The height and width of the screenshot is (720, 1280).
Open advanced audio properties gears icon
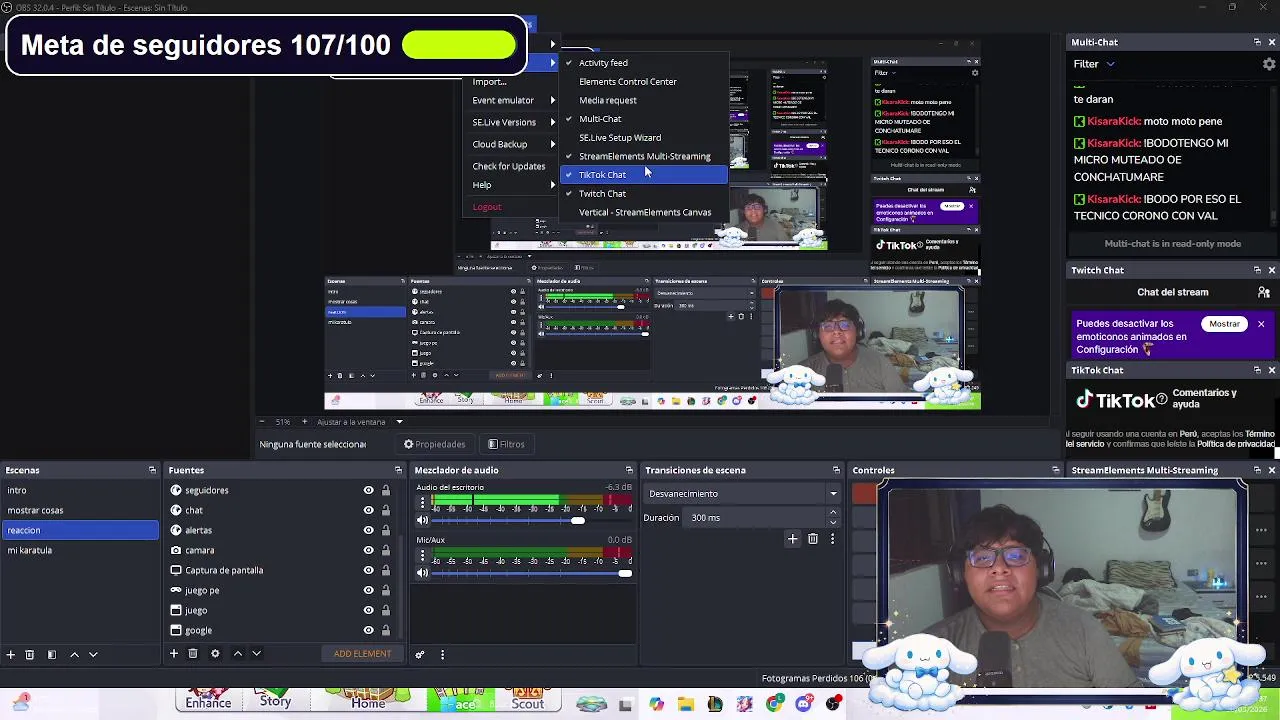coord(420,655)
